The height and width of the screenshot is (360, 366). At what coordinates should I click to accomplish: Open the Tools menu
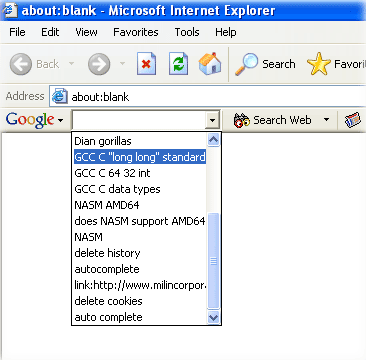187,32
